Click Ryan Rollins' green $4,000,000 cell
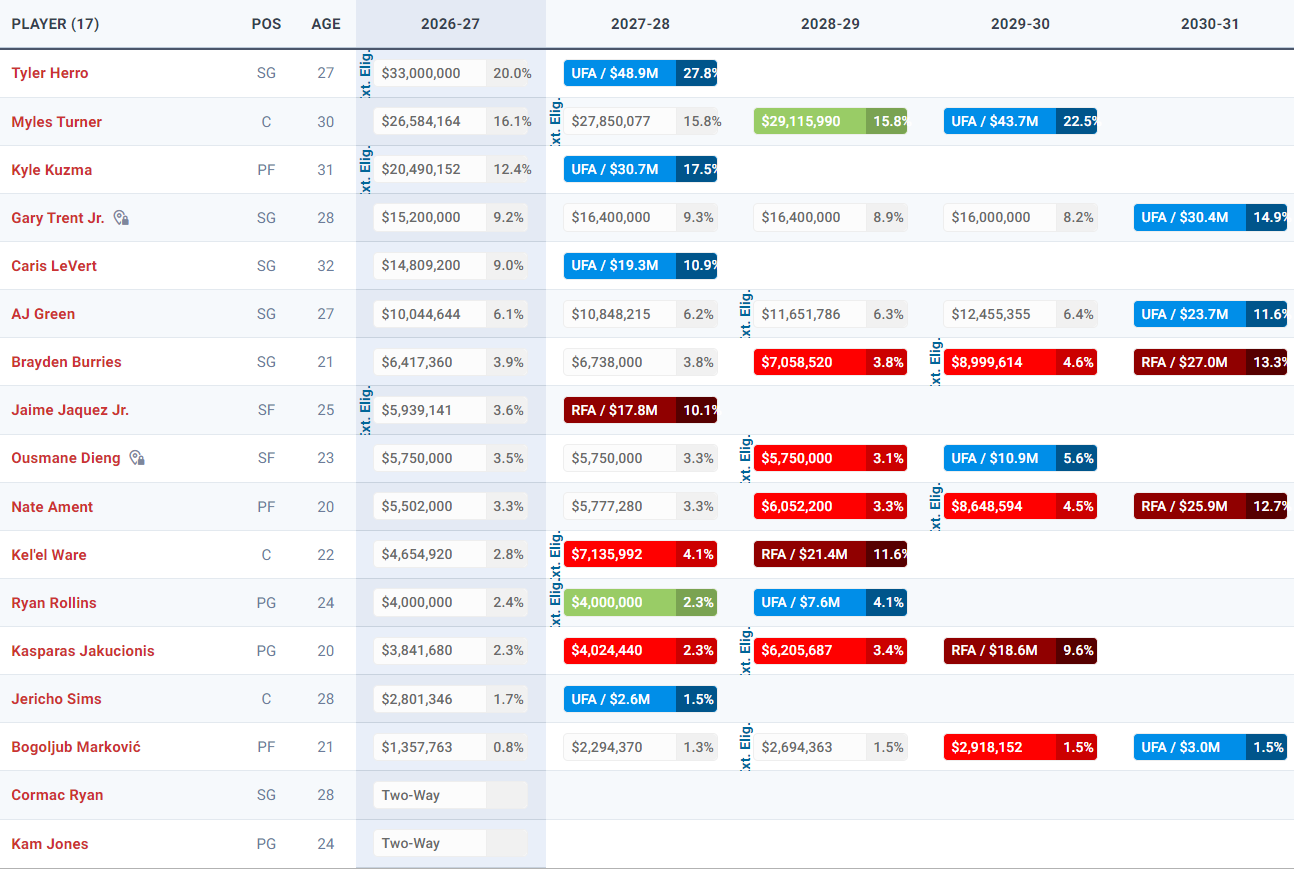This screenshot has width=1301, height=873. (640, 602)
